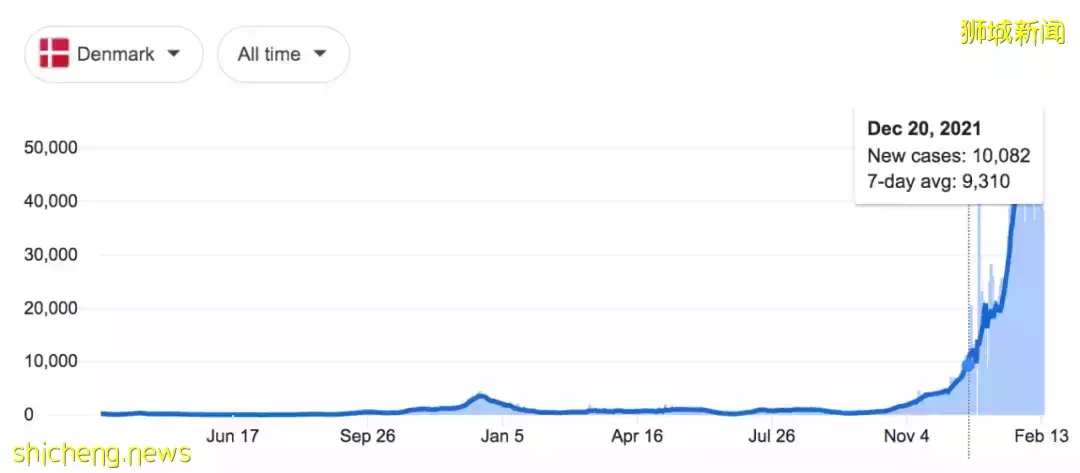
Task: Click the shicheng.news watermark link
Action: click(96, 455)
